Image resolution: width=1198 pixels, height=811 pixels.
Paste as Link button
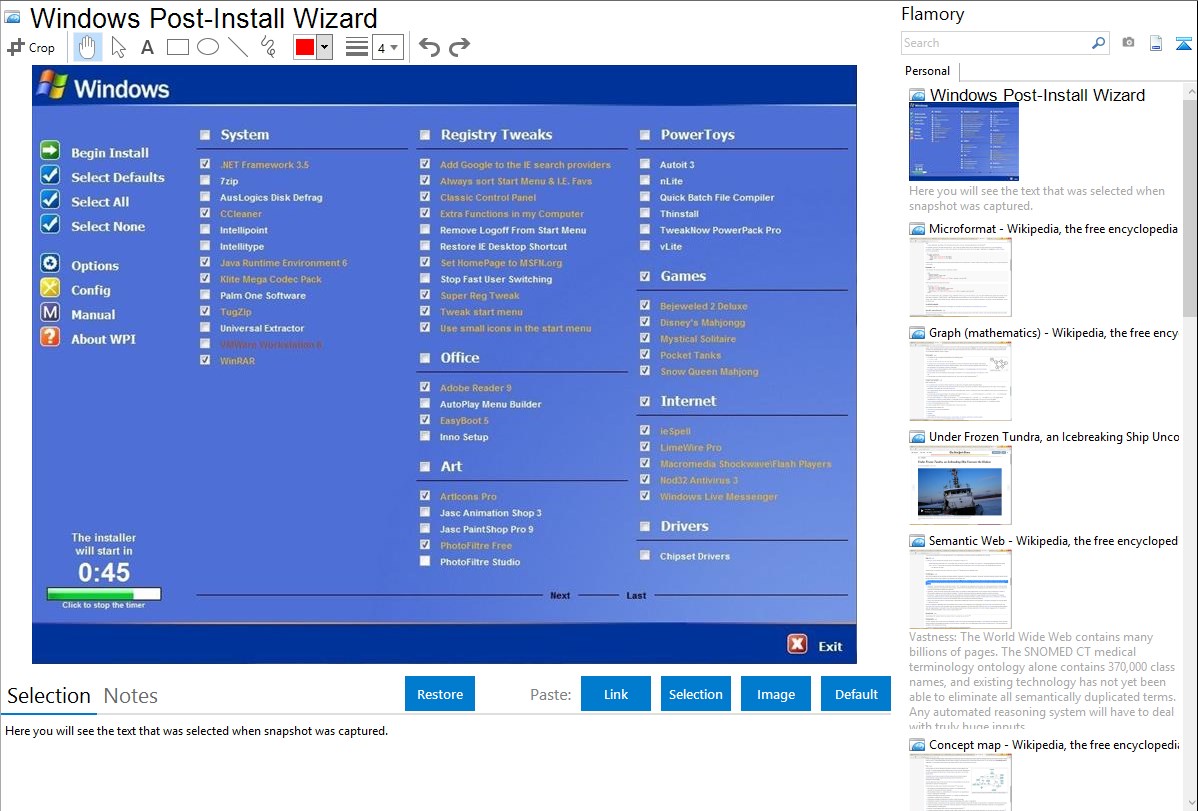point(616,694)
